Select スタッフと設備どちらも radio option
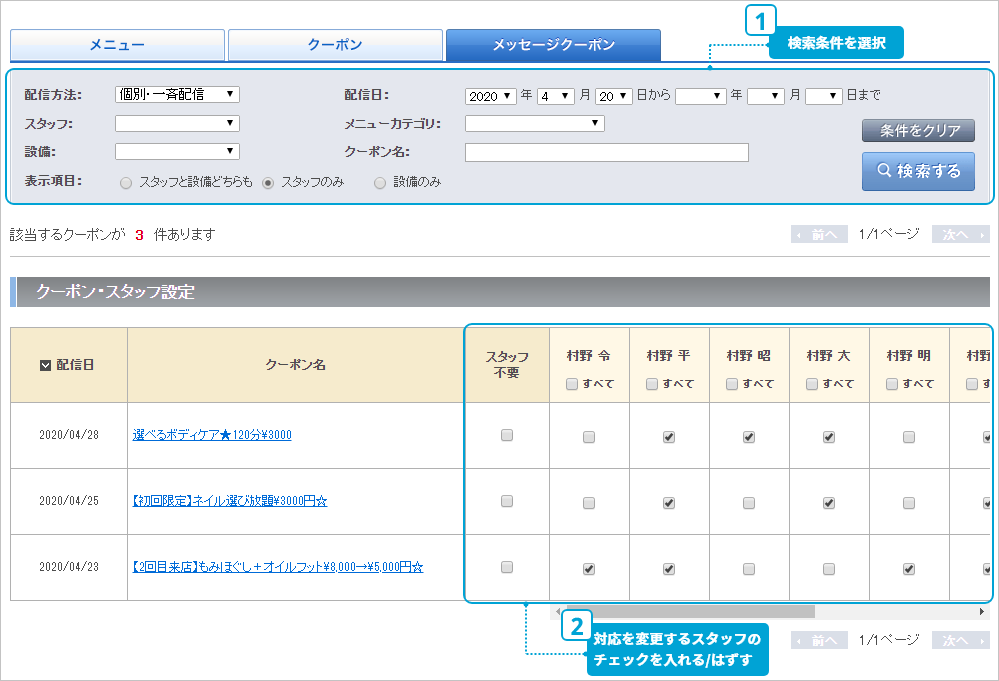The image size is (999, 681). coord(126,183)
